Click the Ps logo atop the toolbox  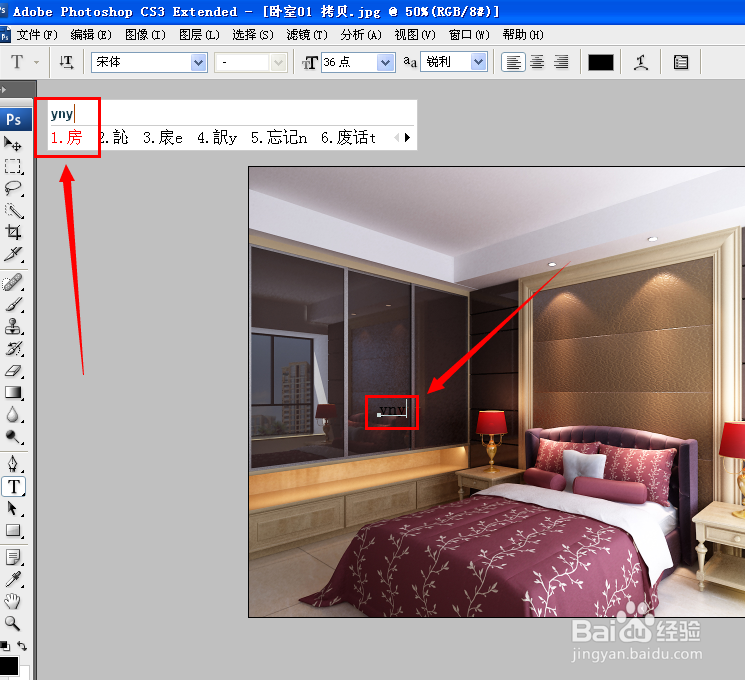click(16, 119)
